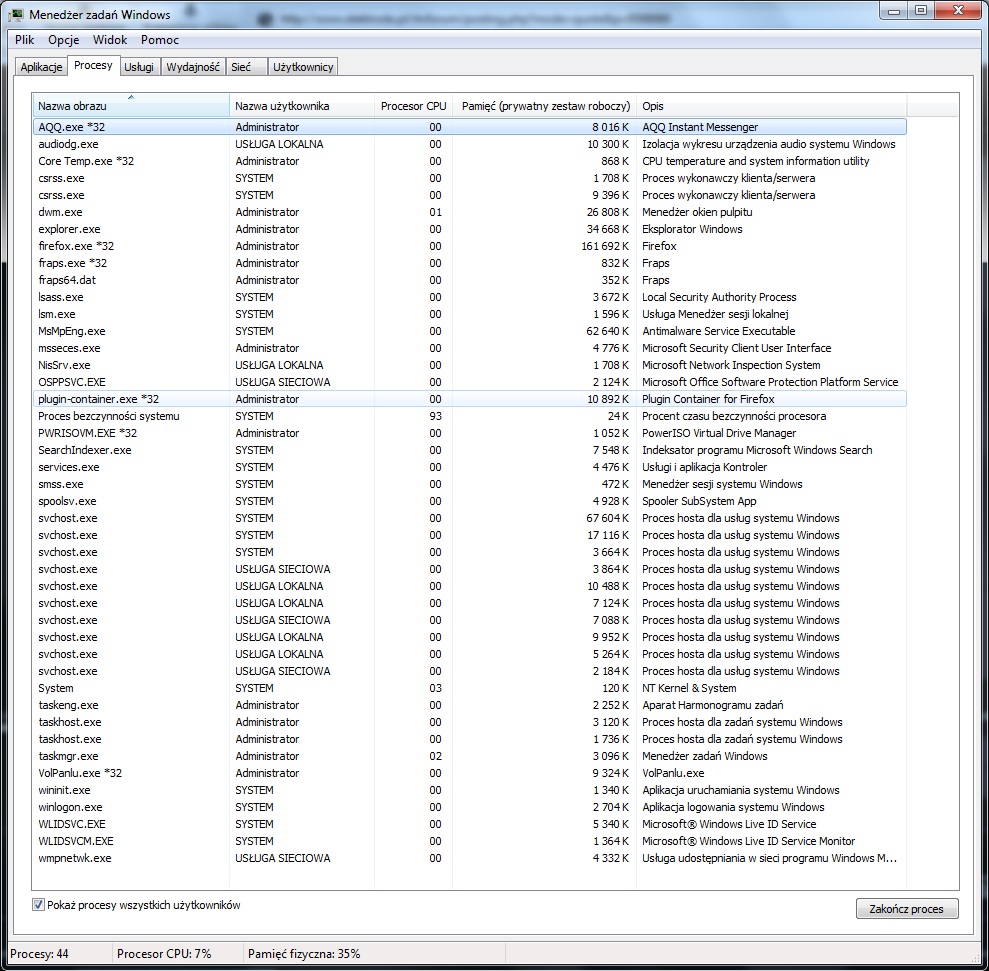Open the Opcje menu
989x971 pixels.
[64, 40]
